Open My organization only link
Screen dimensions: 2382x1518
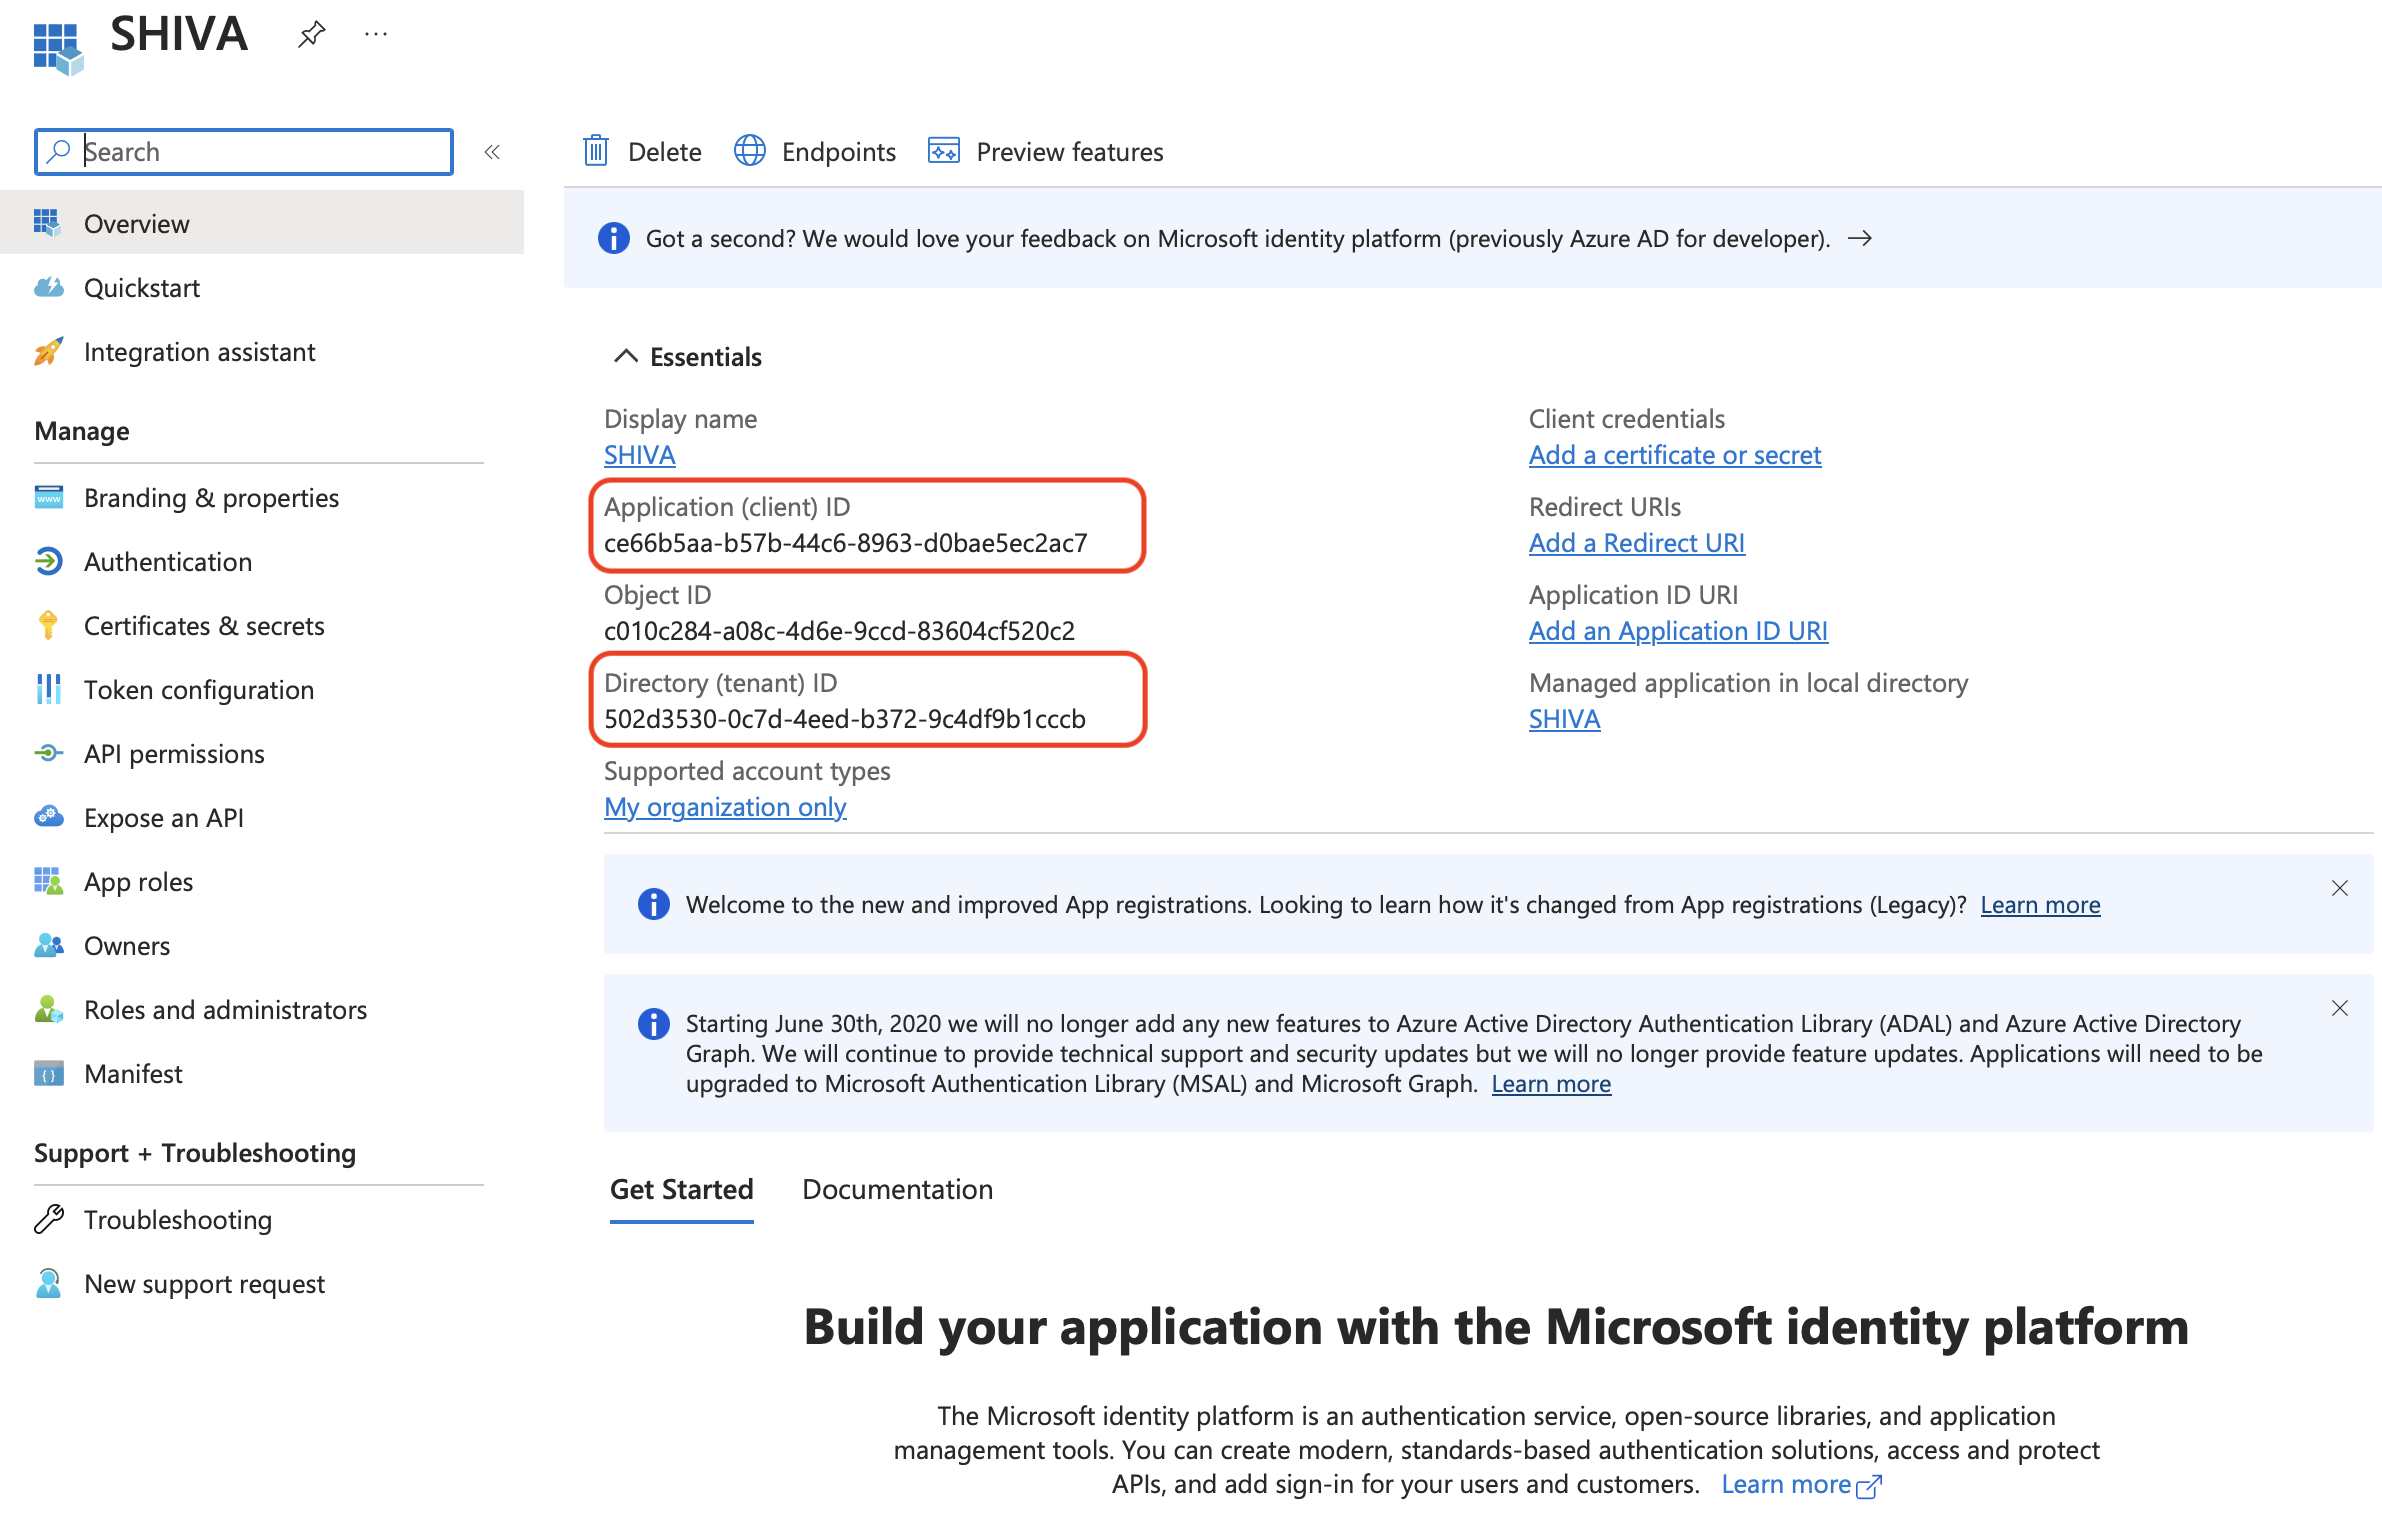coord(725,807)
